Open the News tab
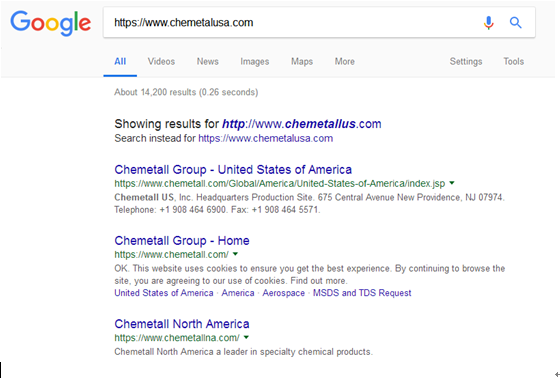560x384 pixels. 208,61
